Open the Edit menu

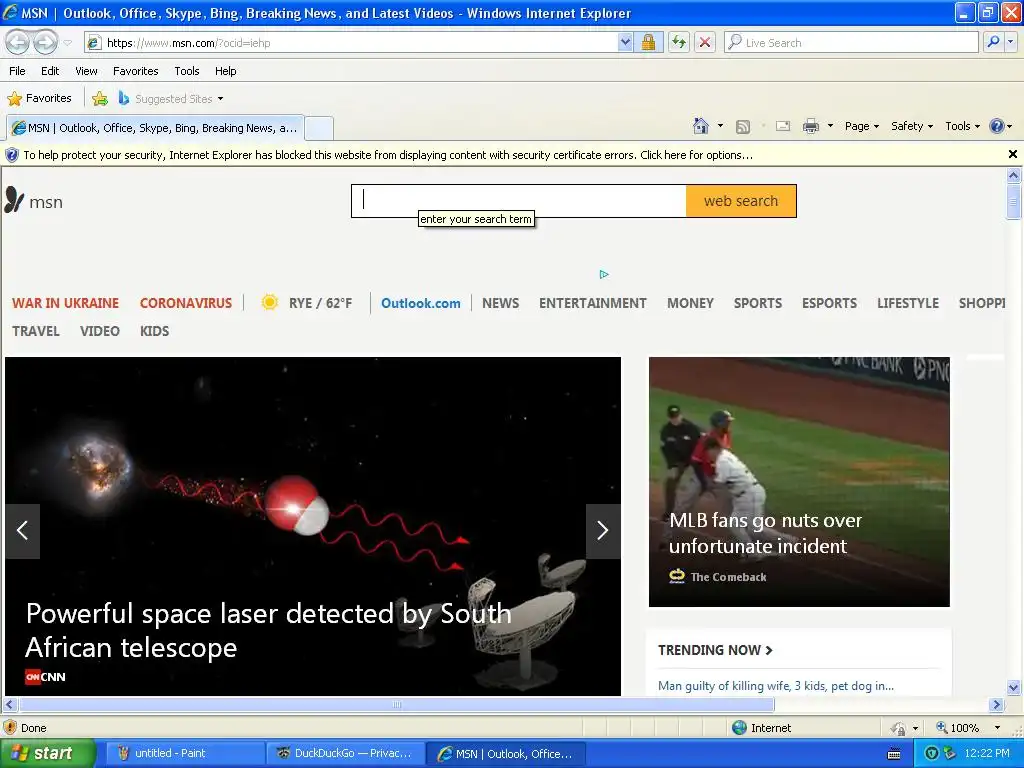coord(50,71)
